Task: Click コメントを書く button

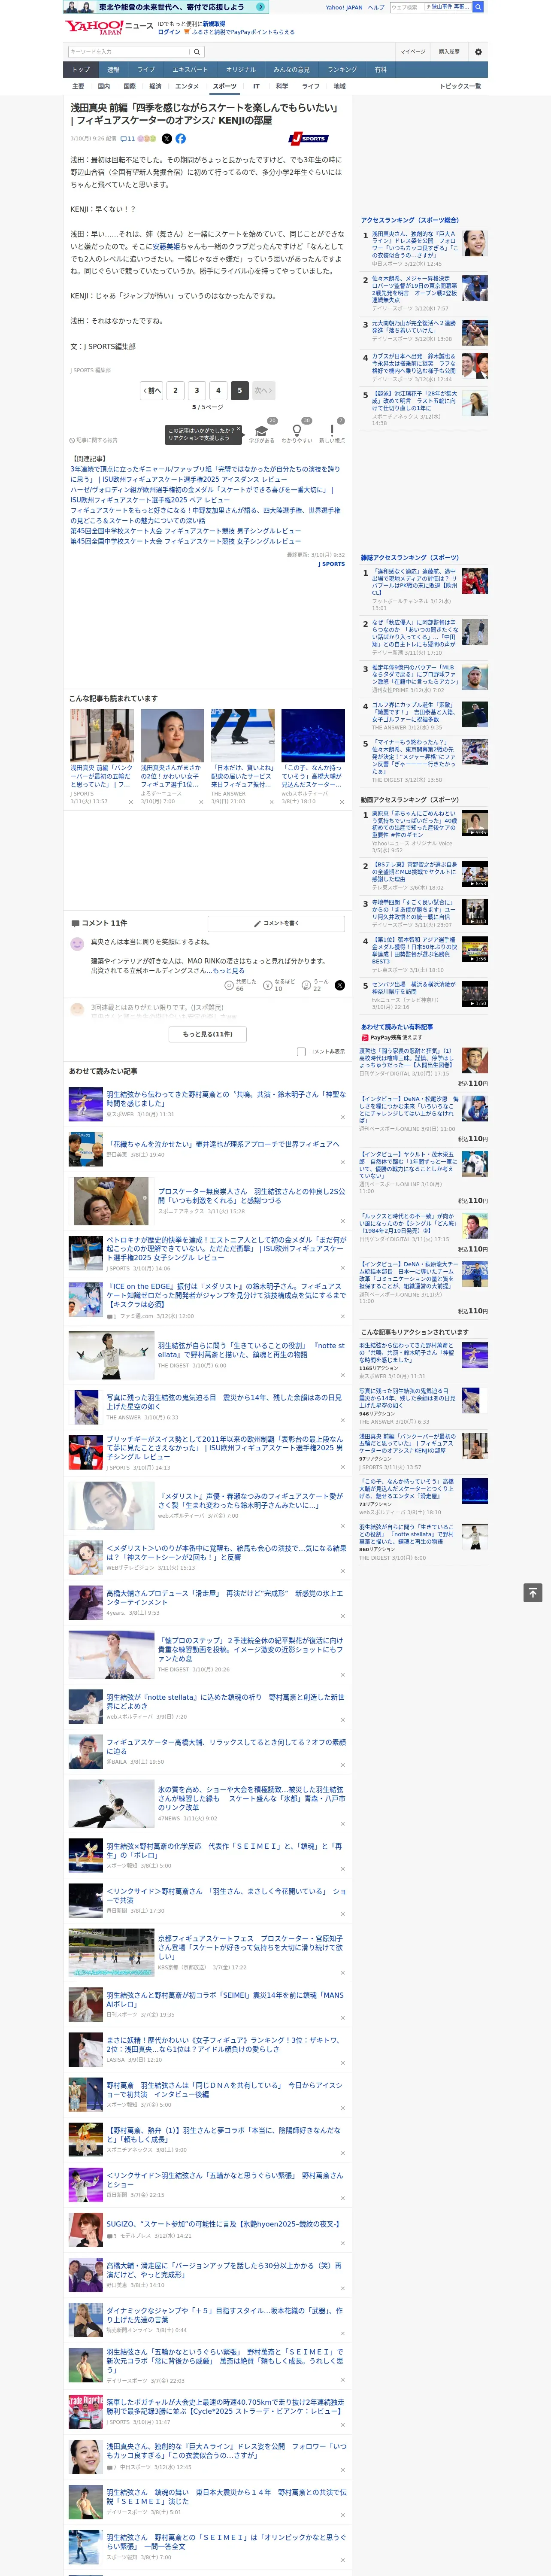Action: (276, 923)
